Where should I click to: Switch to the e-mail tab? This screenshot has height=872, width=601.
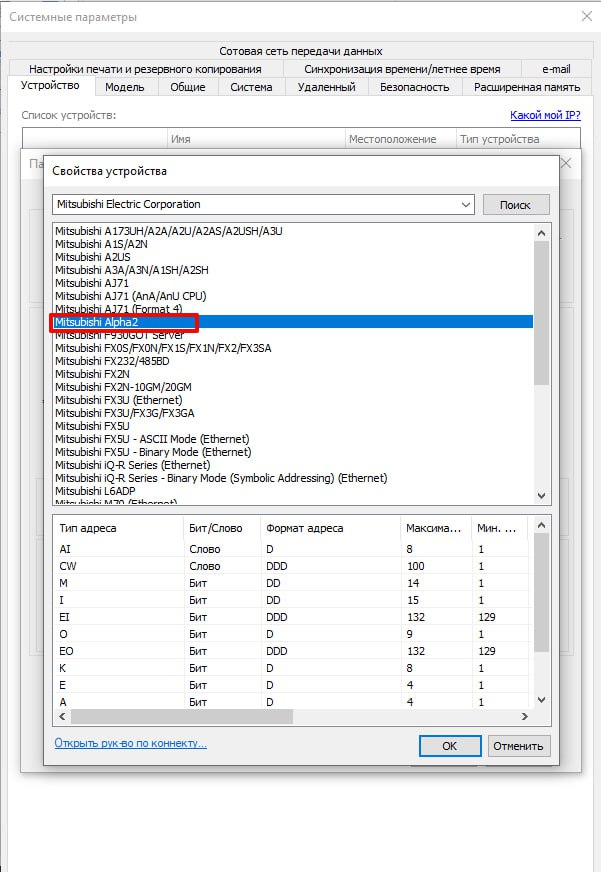[556, 69]
